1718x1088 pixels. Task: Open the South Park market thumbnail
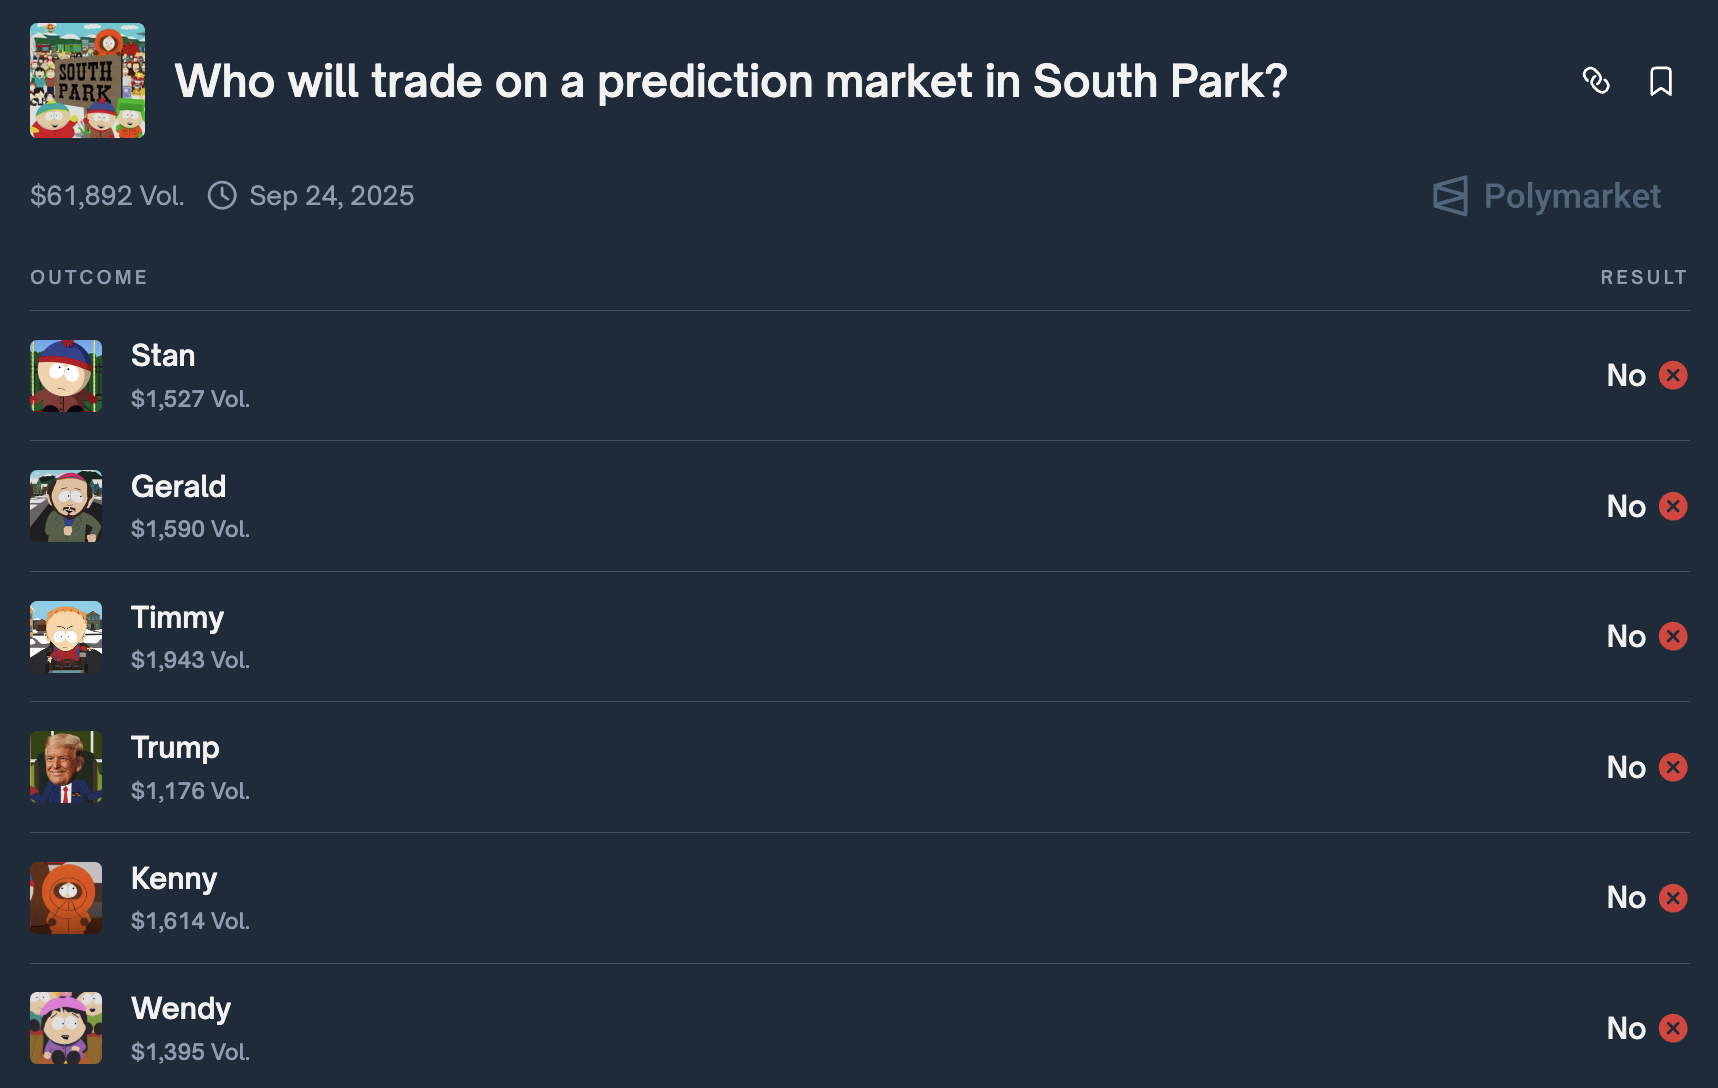coord(87,81)
